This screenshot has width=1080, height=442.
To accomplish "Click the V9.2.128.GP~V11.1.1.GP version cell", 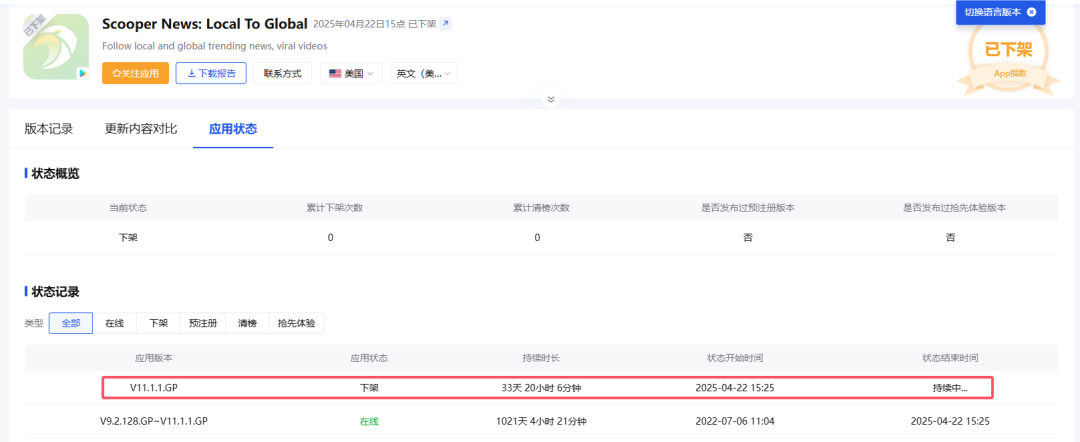I will (x=154, y=421).
